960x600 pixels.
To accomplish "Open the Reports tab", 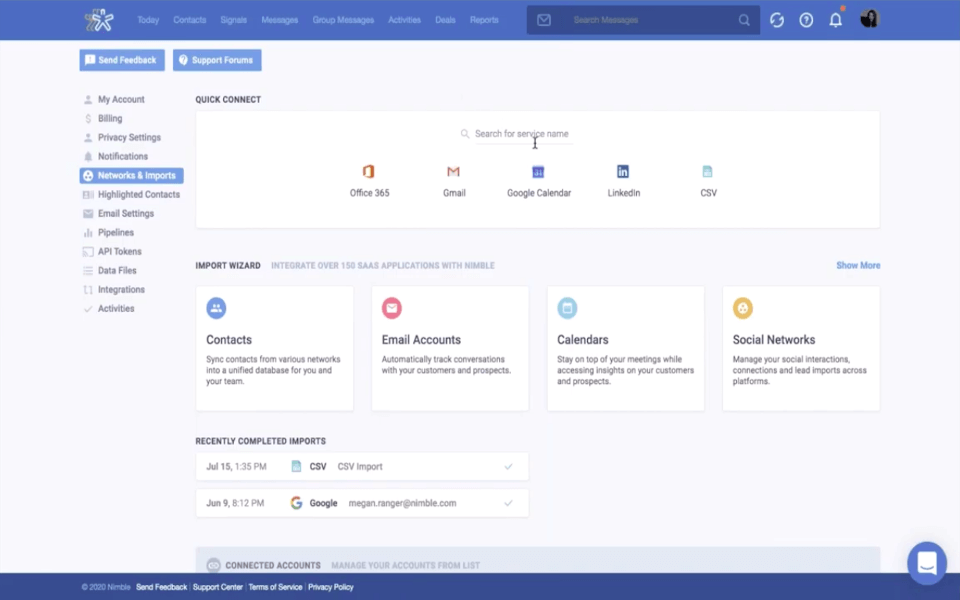I will 484,20.
